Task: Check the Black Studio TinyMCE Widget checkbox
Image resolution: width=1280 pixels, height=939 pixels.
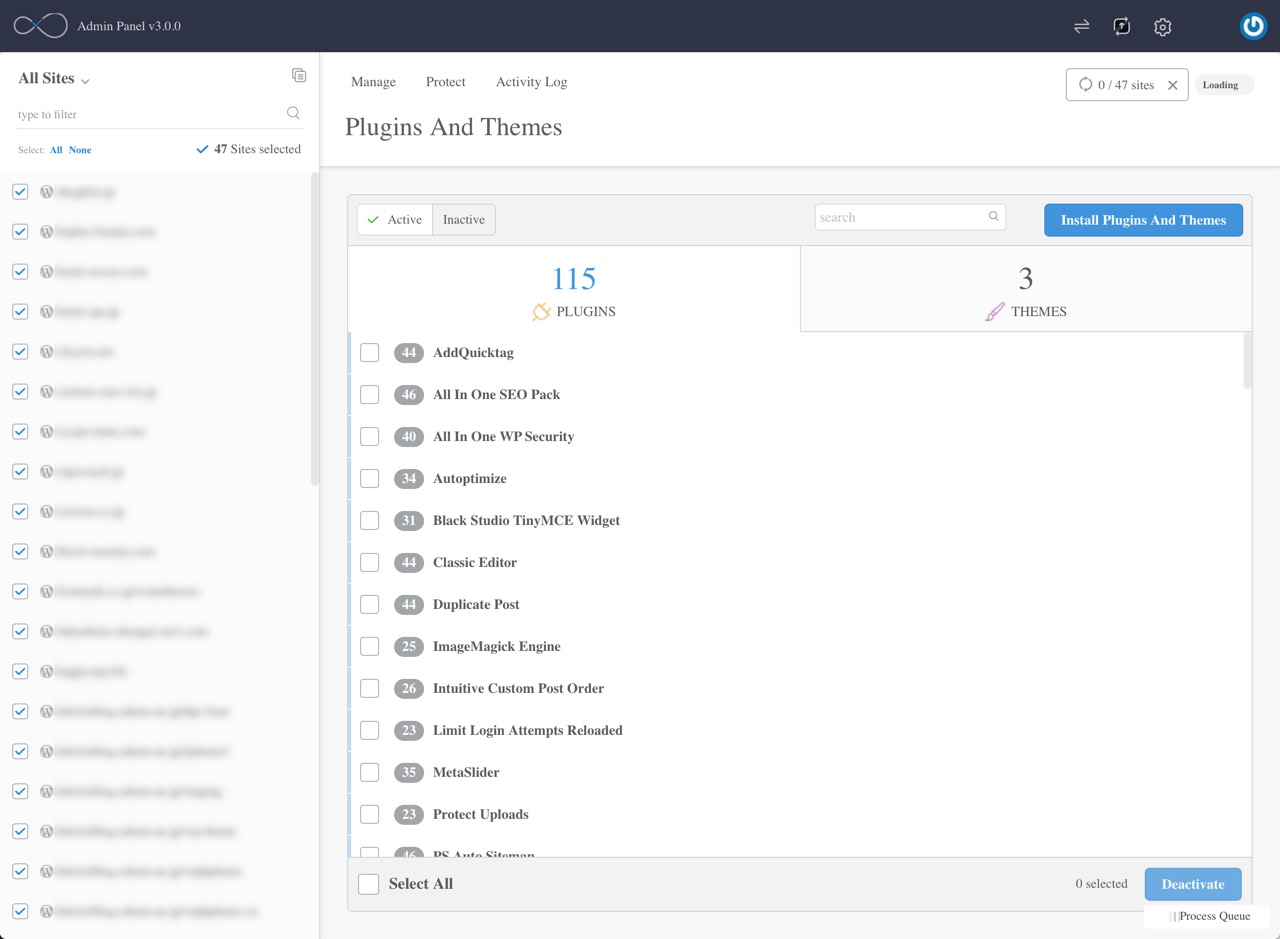Action: click(370, 520)
